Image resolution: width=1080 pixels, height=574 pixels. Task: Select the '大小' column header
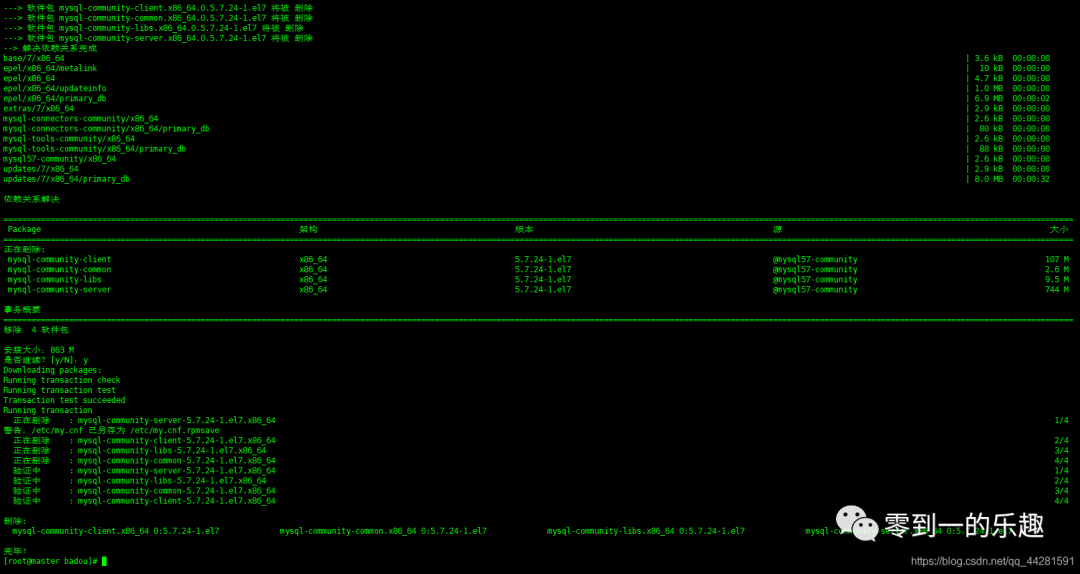[x=1059, y=229]
